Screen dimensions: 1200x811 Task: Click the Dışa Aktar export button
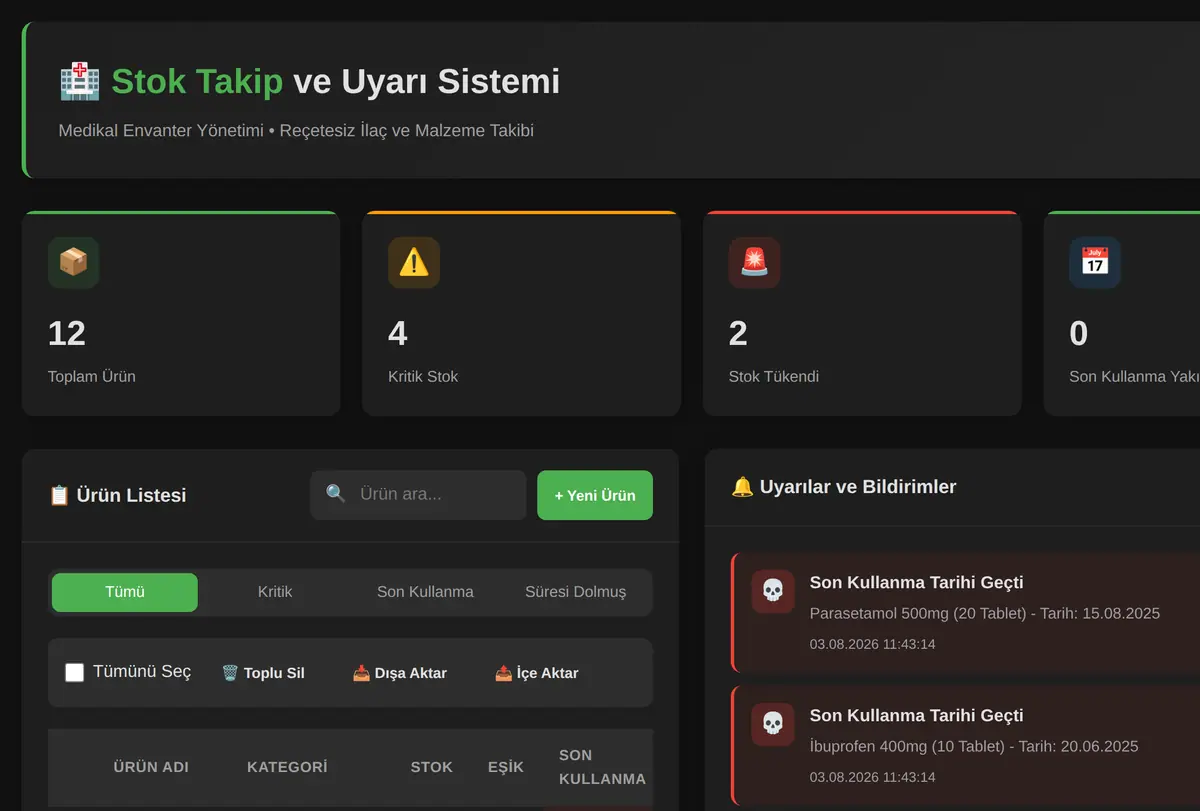[400, 673]
